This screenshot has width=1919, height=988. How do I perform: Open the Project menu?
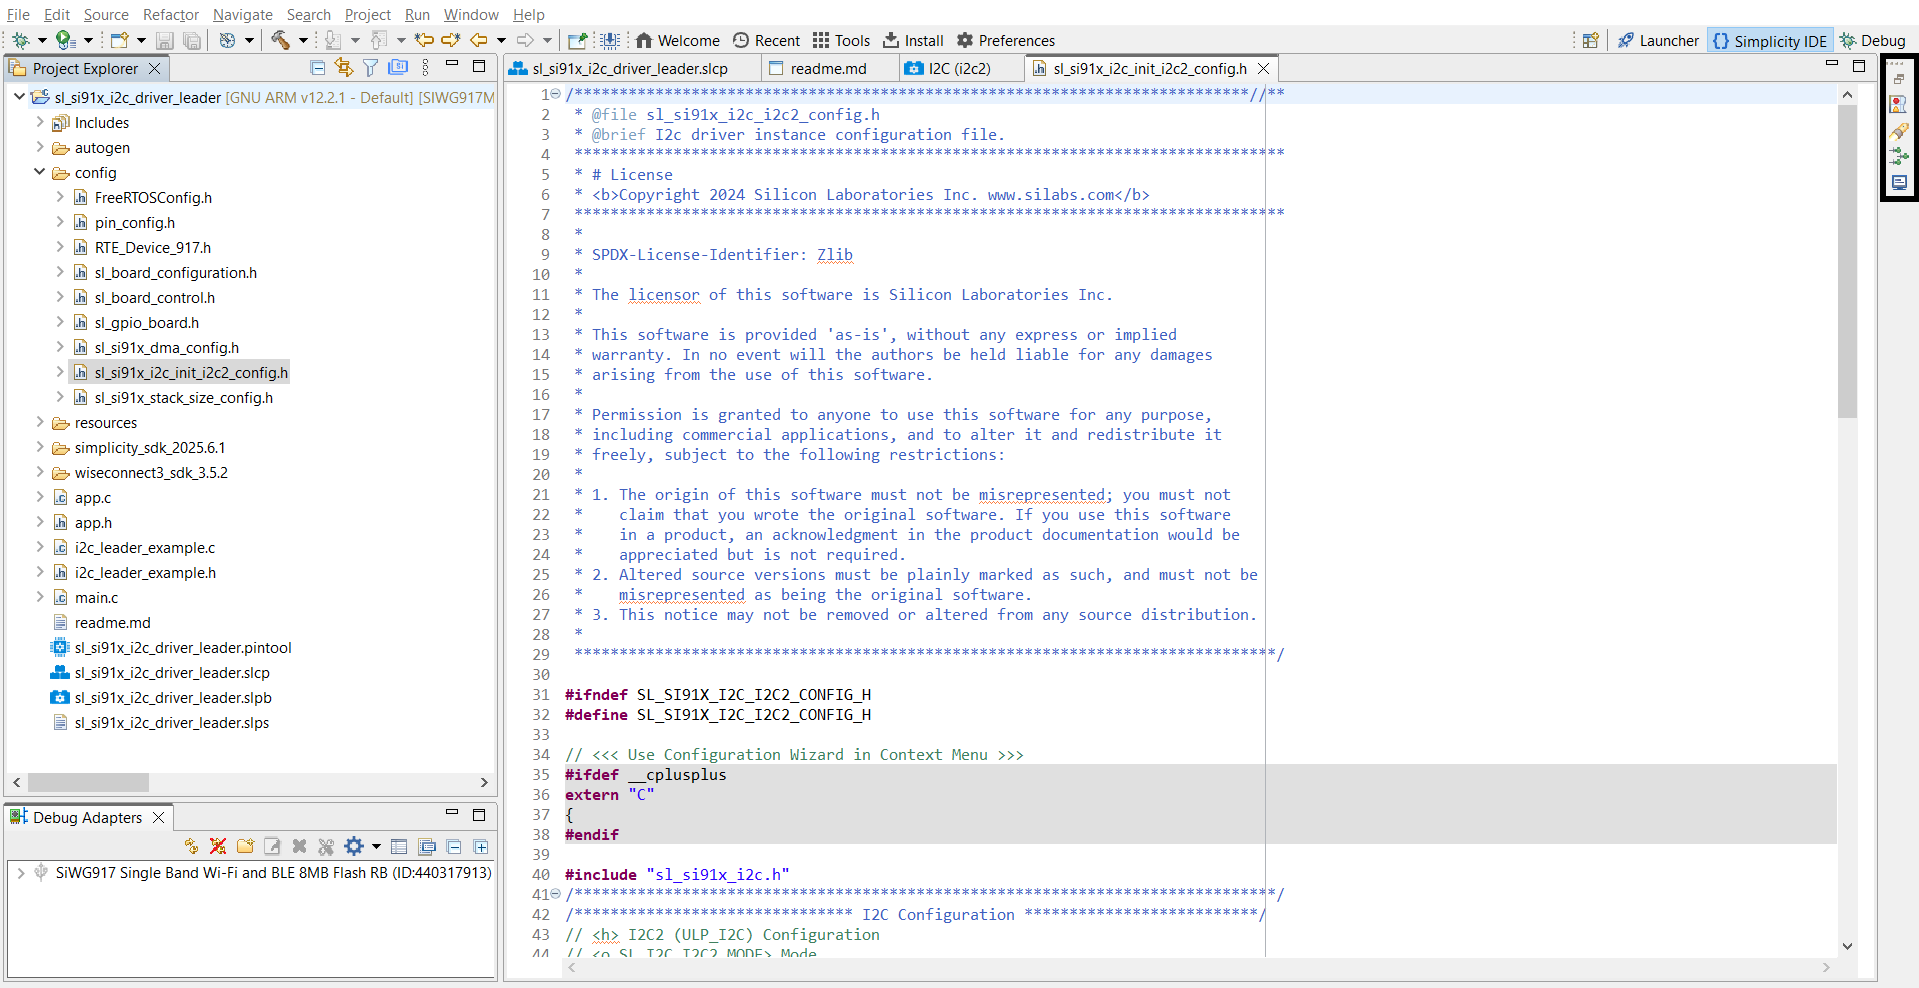point(367,14)
